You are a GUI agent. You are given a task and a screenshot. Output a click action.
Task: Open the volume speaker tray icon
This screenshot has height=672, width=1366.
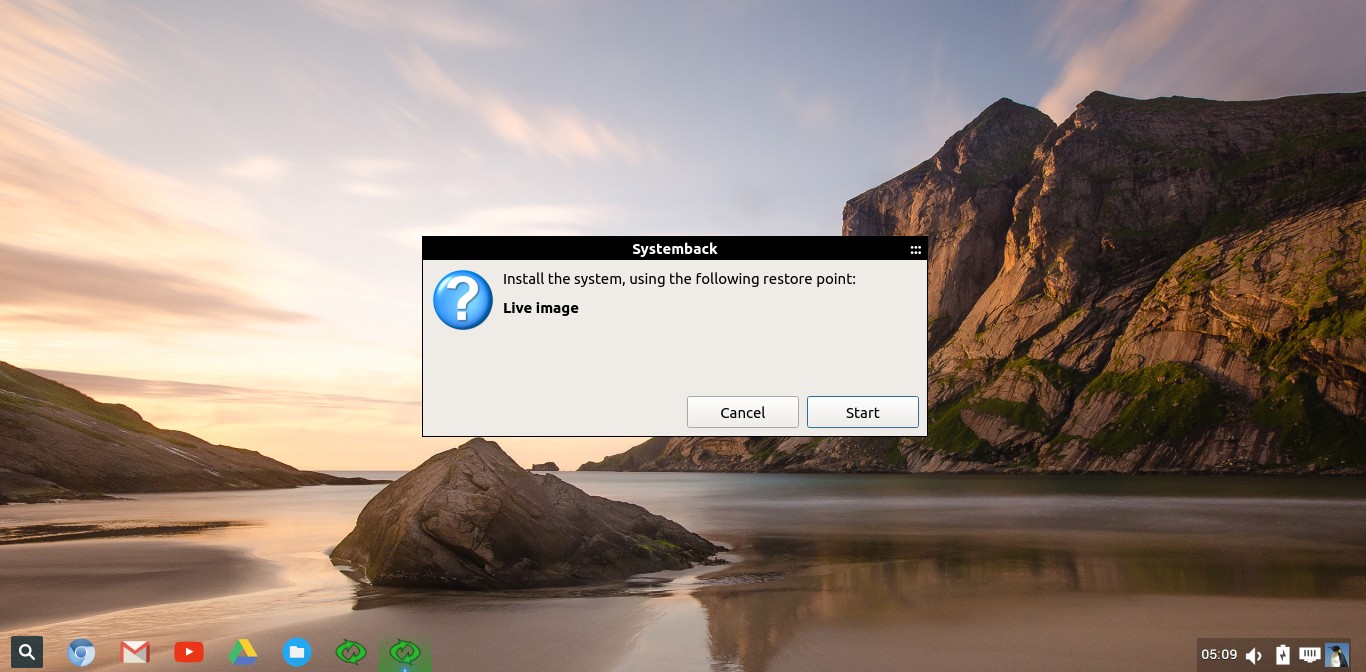tap(1254, 656)
